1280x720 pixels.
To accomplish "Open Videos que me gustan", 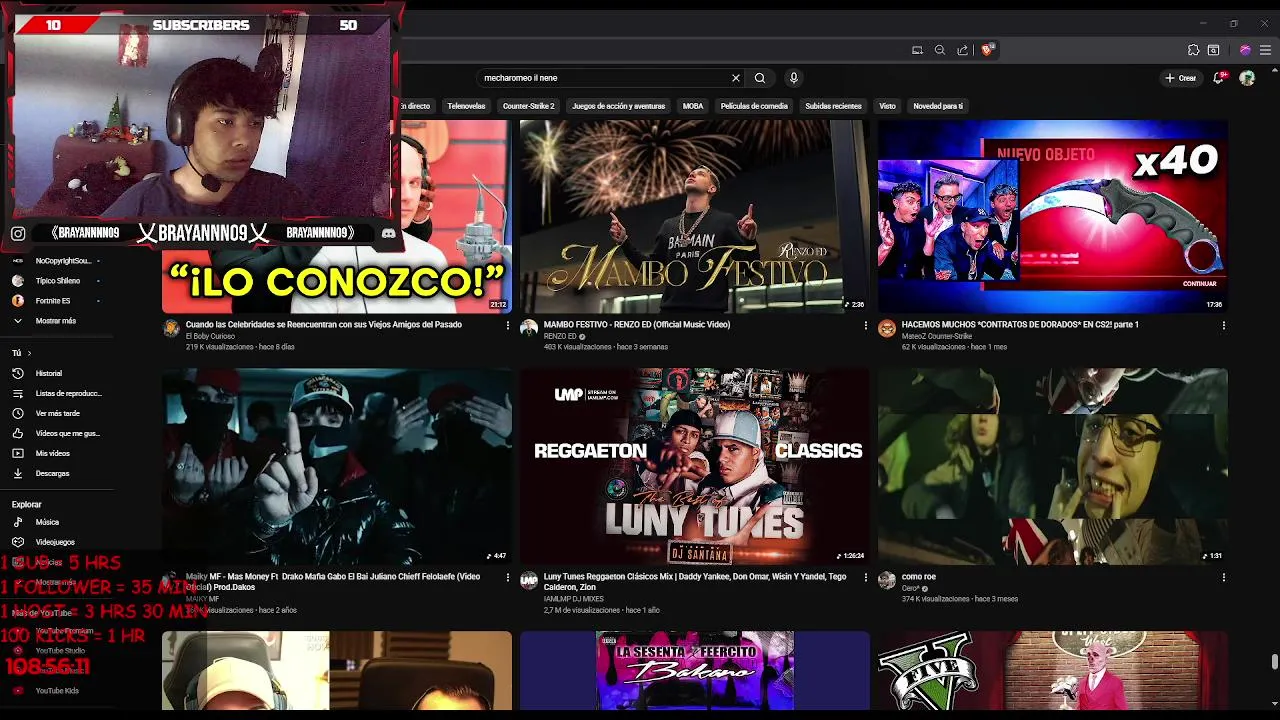I will click(x=58, y=433).
